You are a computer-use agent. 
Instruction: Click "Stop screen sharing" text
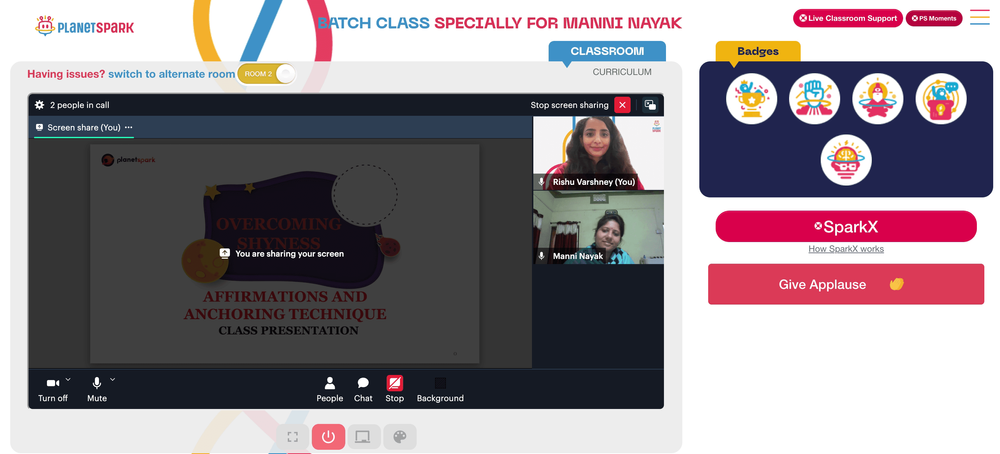point(570,105)
